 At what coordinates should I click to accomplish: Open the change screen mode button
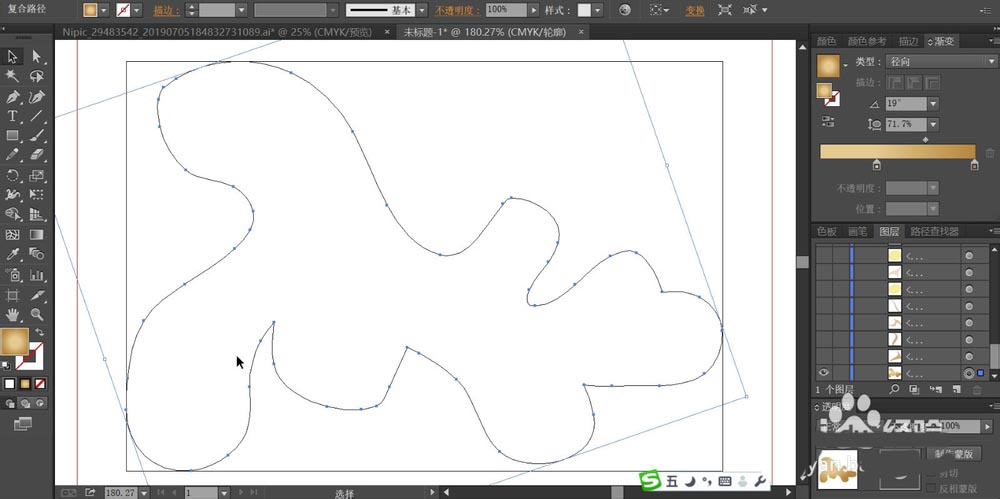(x=23, y=422)
